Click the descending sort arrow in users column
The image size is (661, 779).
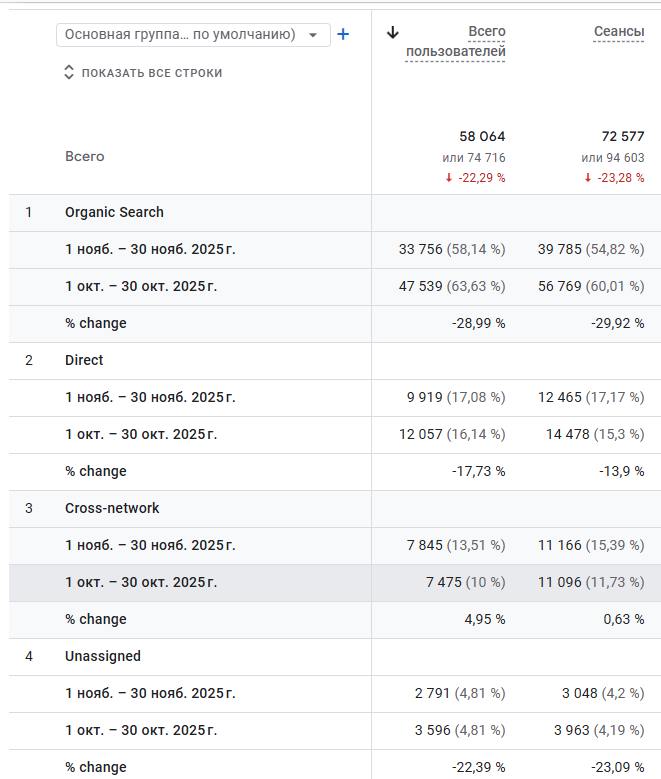[x=393, y=32]
